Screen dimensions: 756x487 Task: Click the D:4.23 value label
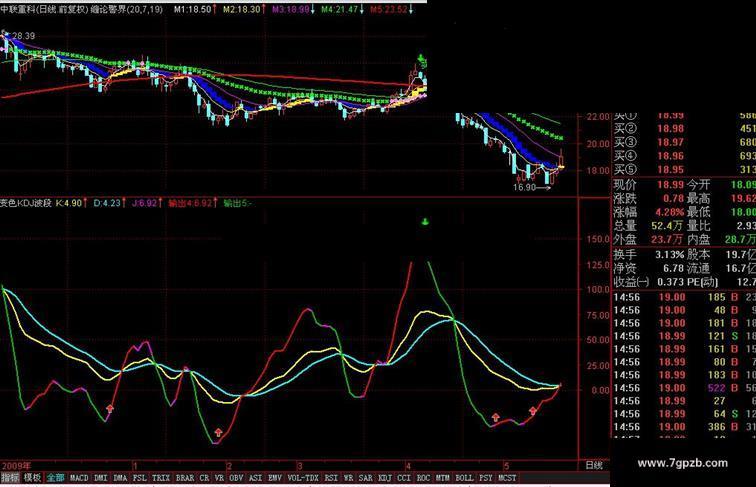107,203
